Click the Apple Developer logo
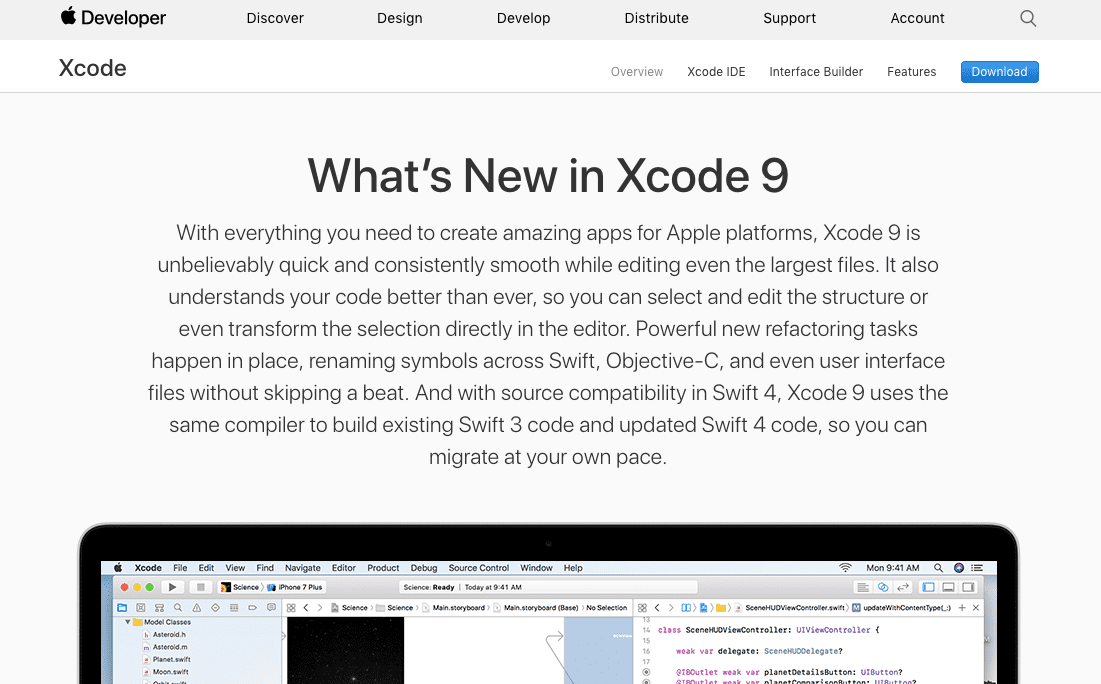Image resolution: width=1101 pixels, height=684 pixels. coord(113,17)
